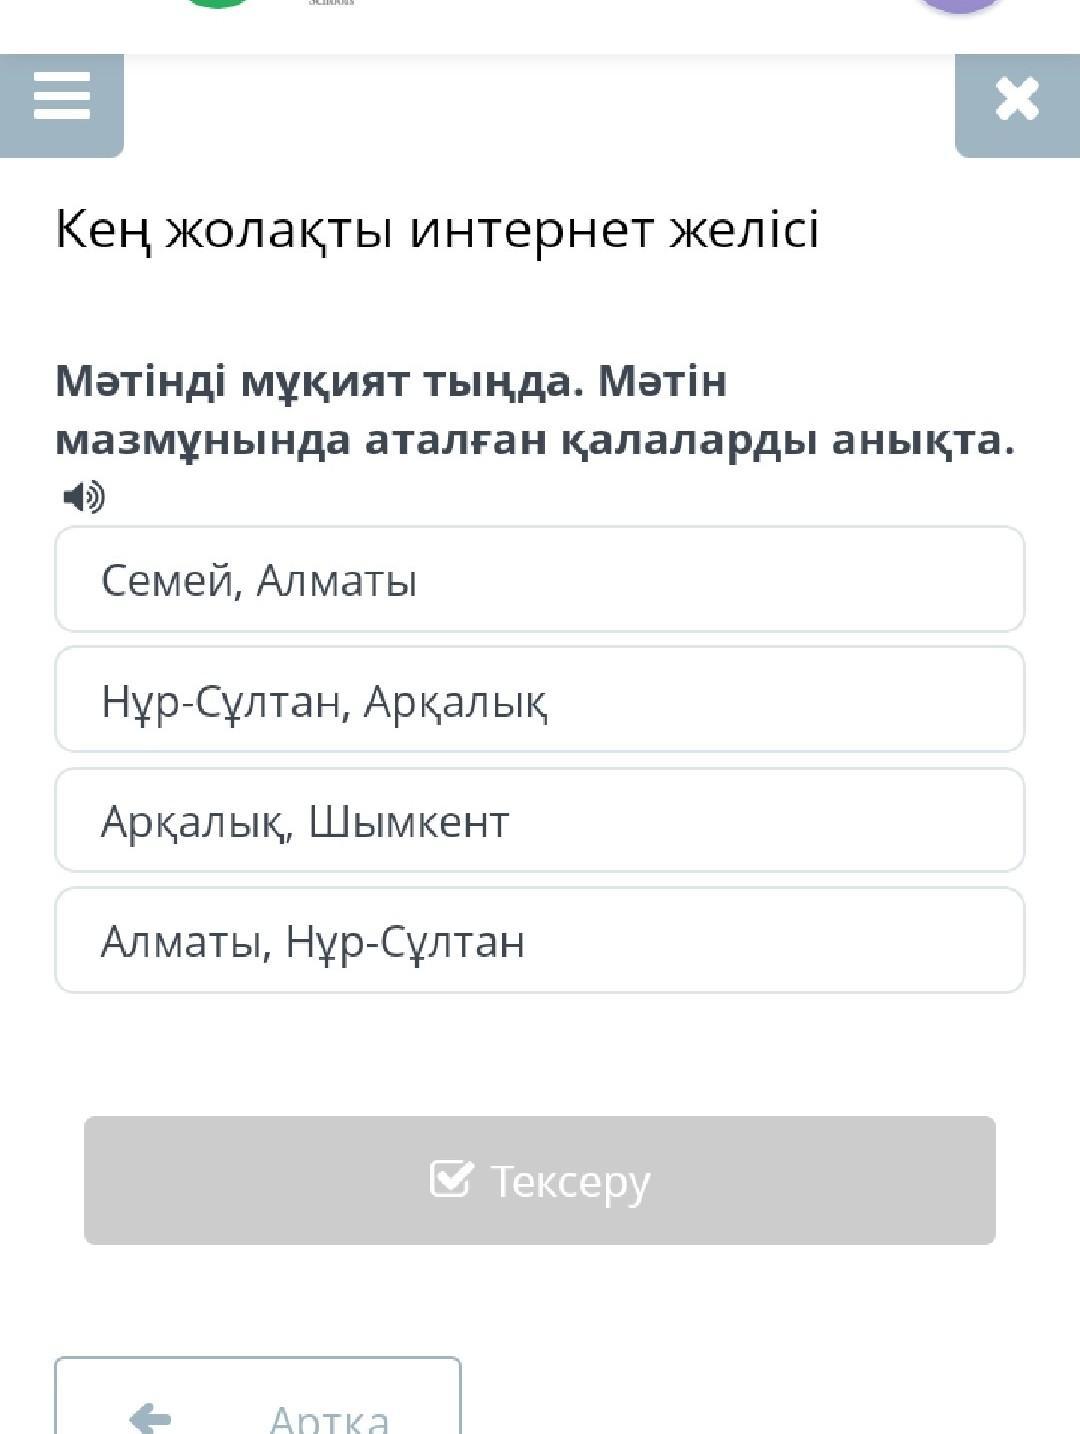Close the lesson with the X button
The width and height of the screenshot is (1080, 1434).
coord(1017,104)
